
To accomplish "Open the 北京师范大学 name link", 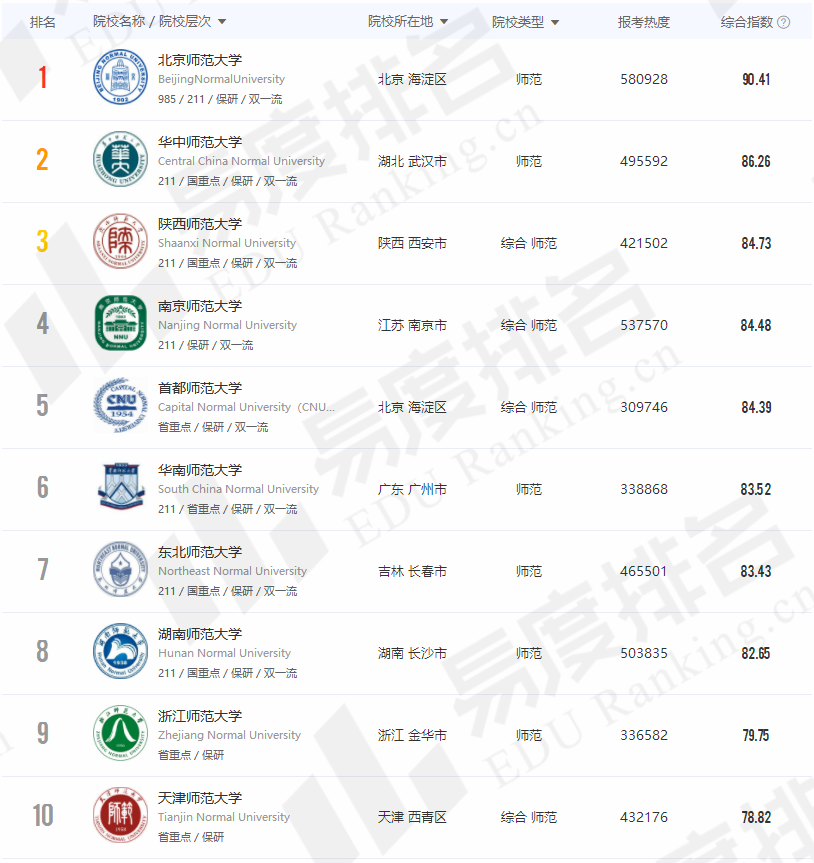I will (x=200, y=60).
